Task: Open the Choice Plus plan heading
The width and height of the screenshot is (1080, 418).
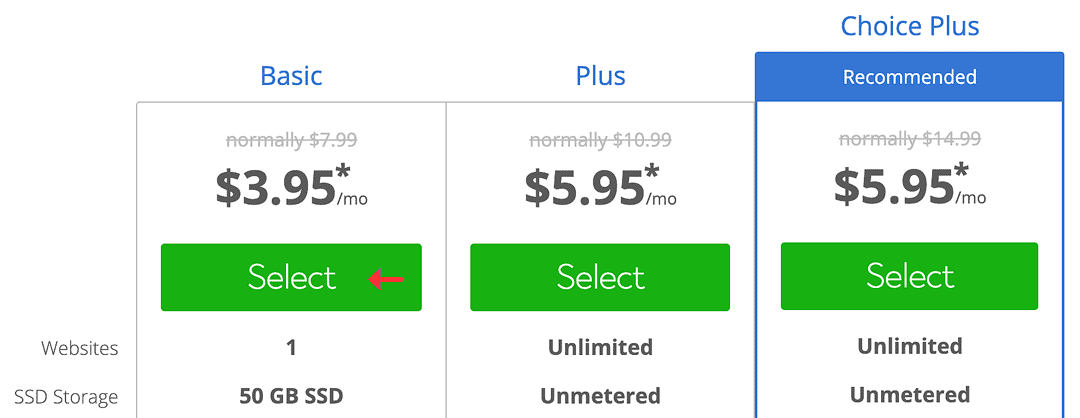Action: [x=910, y=26]
